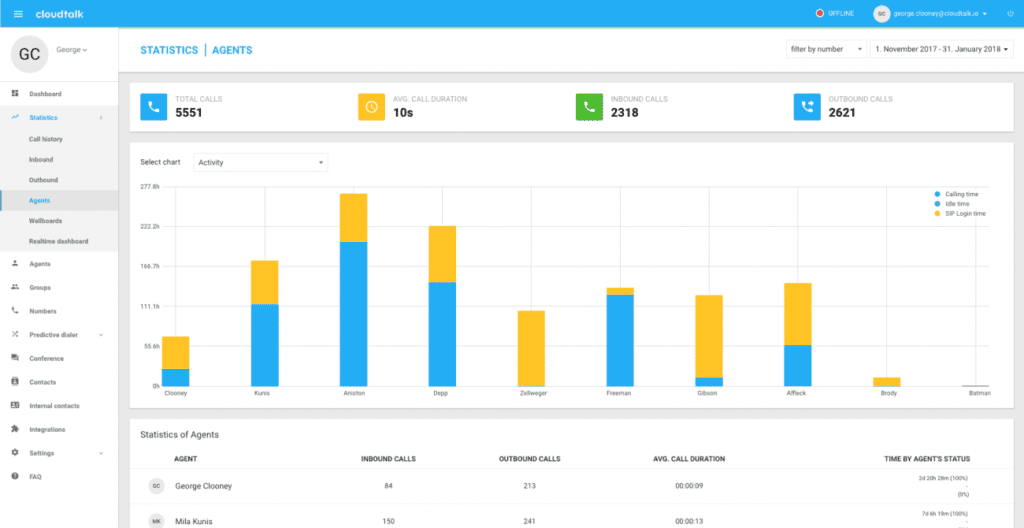Click the Contacts address book icon

15,382
